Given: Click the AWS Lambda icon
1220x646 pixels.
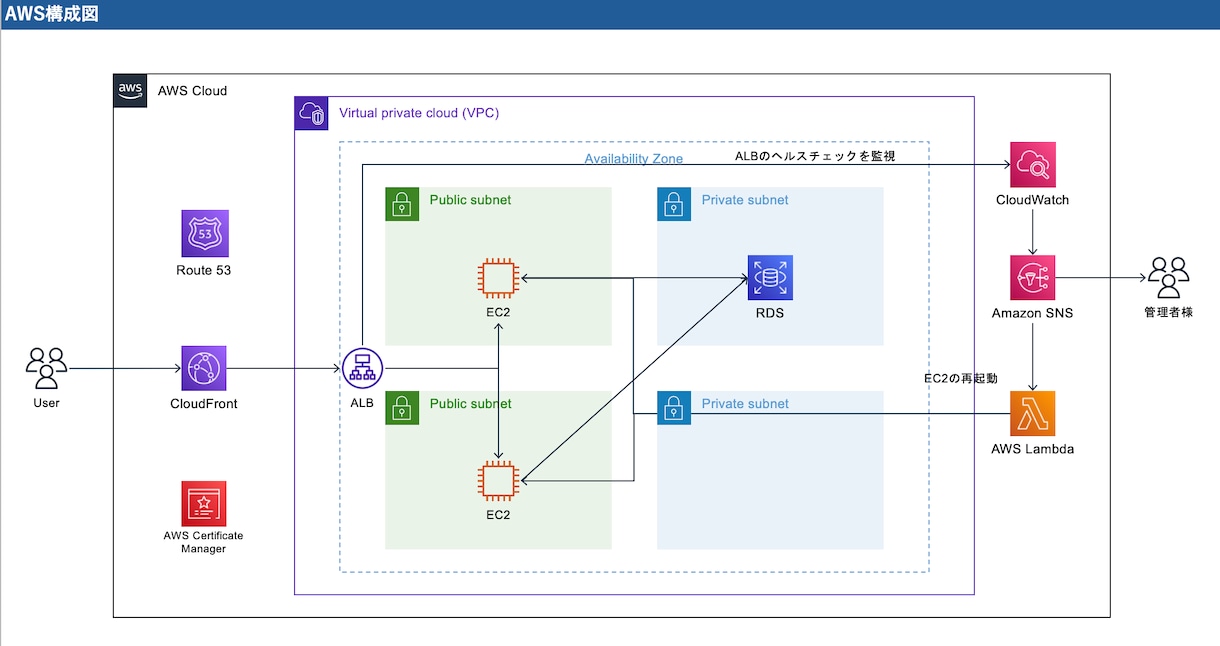Looking at the screenshot, I should 1033,414.
